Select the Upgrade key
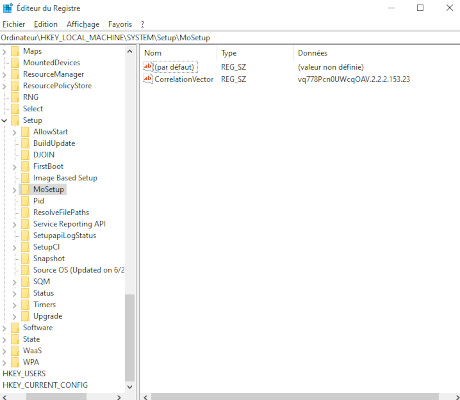Image resolution: width=460 pixels, height=400 pixels. pyautogui.click(x=48, y=316)
